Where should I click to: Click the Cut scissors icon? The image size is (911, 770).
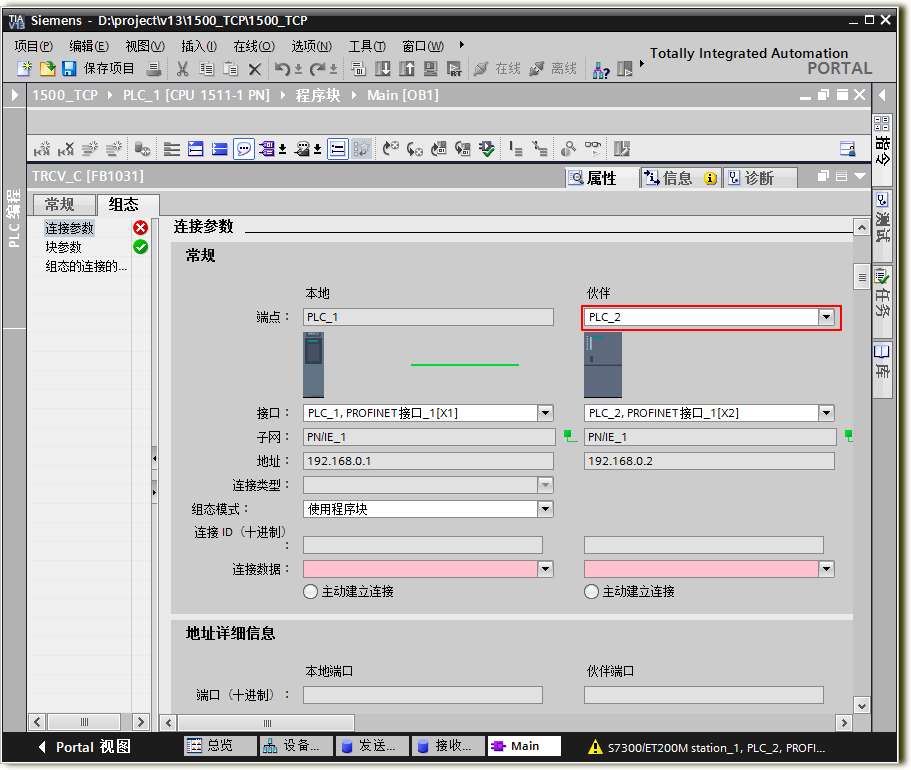pyautogui.click(x=182, y=69)
